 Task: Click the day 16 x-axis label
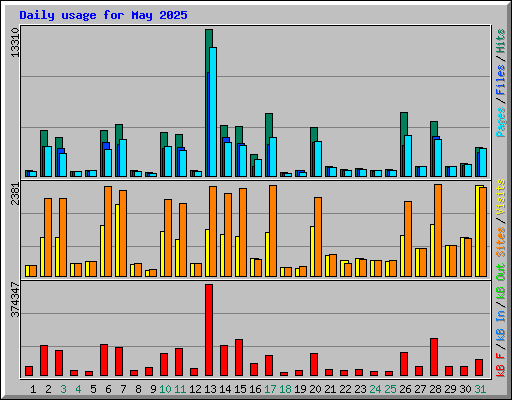255,389
